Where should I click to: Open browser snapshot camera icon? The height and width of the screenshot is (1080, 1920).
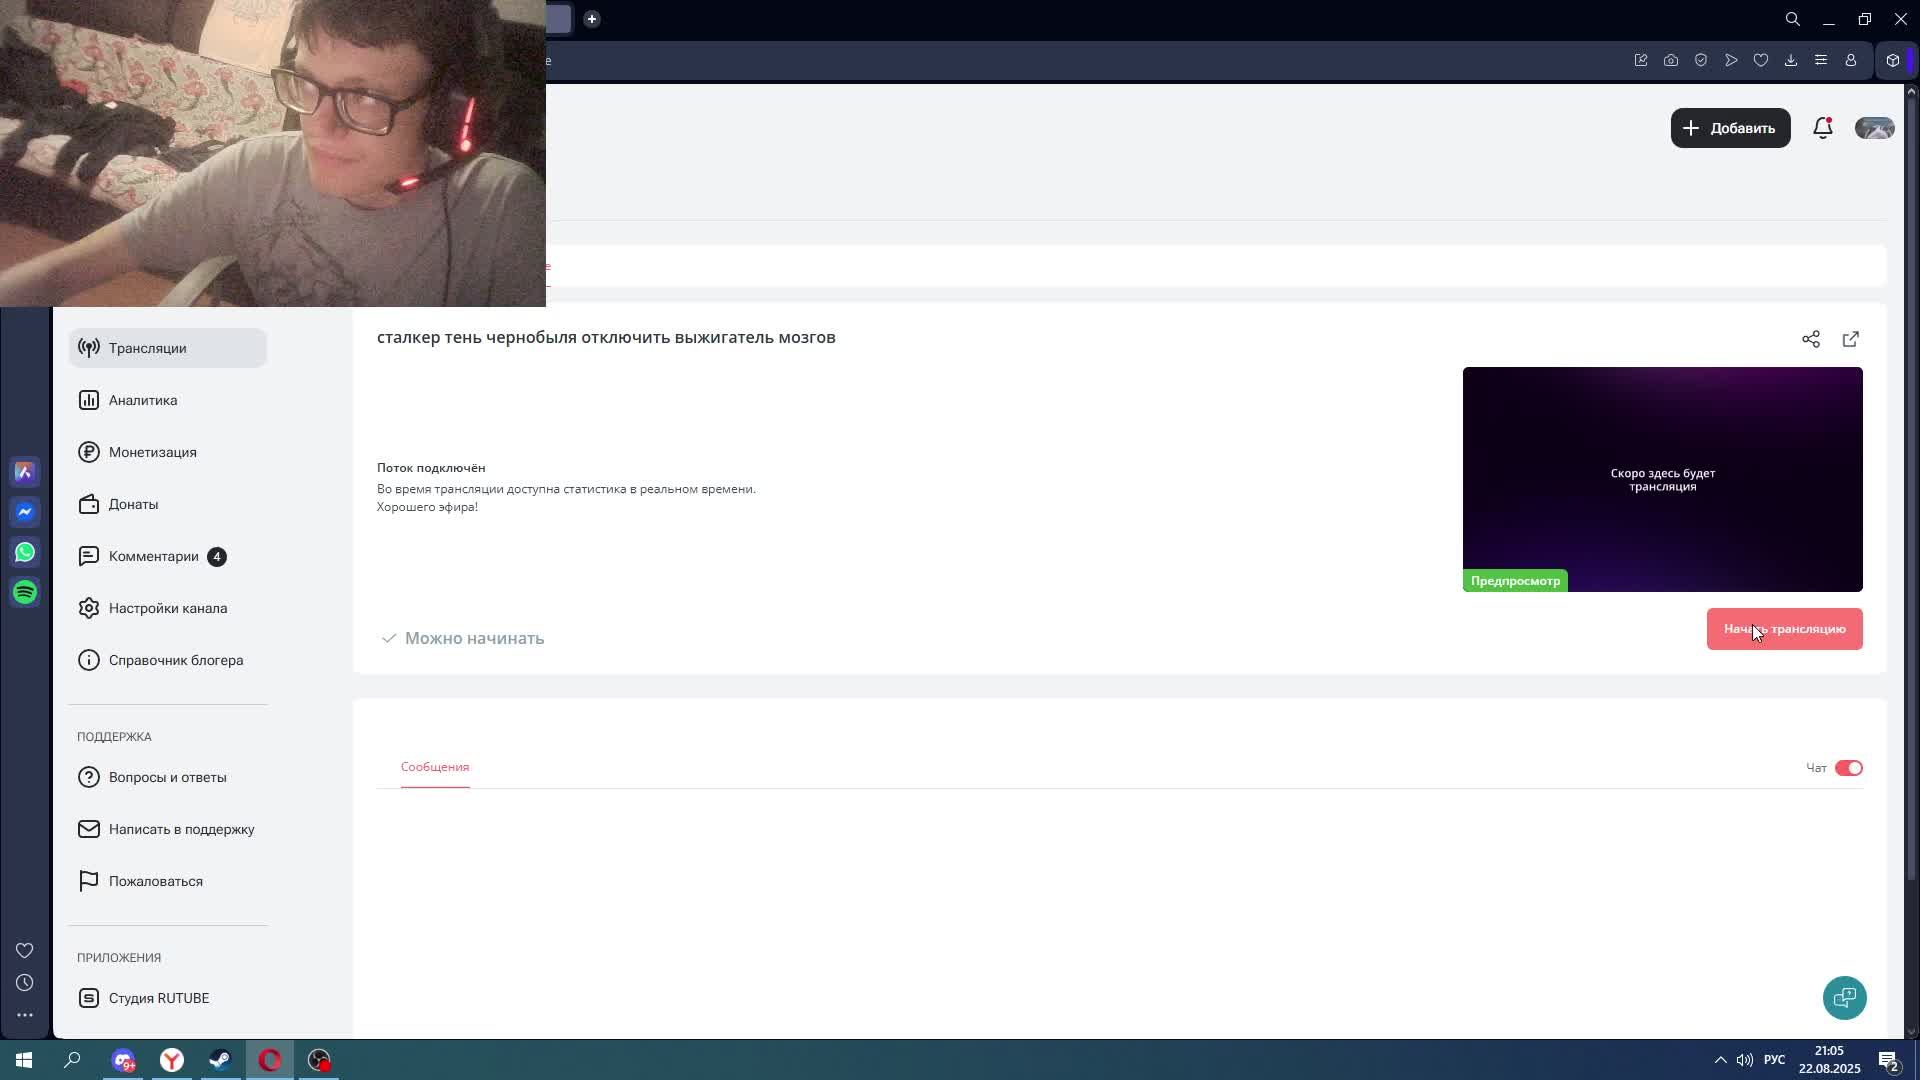click(1670, 60)
